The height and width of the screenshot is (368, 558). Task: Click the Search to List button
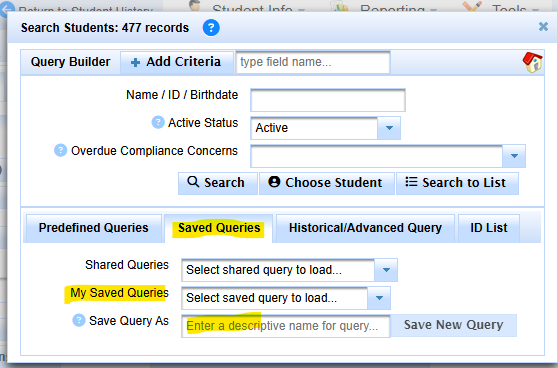457,183
